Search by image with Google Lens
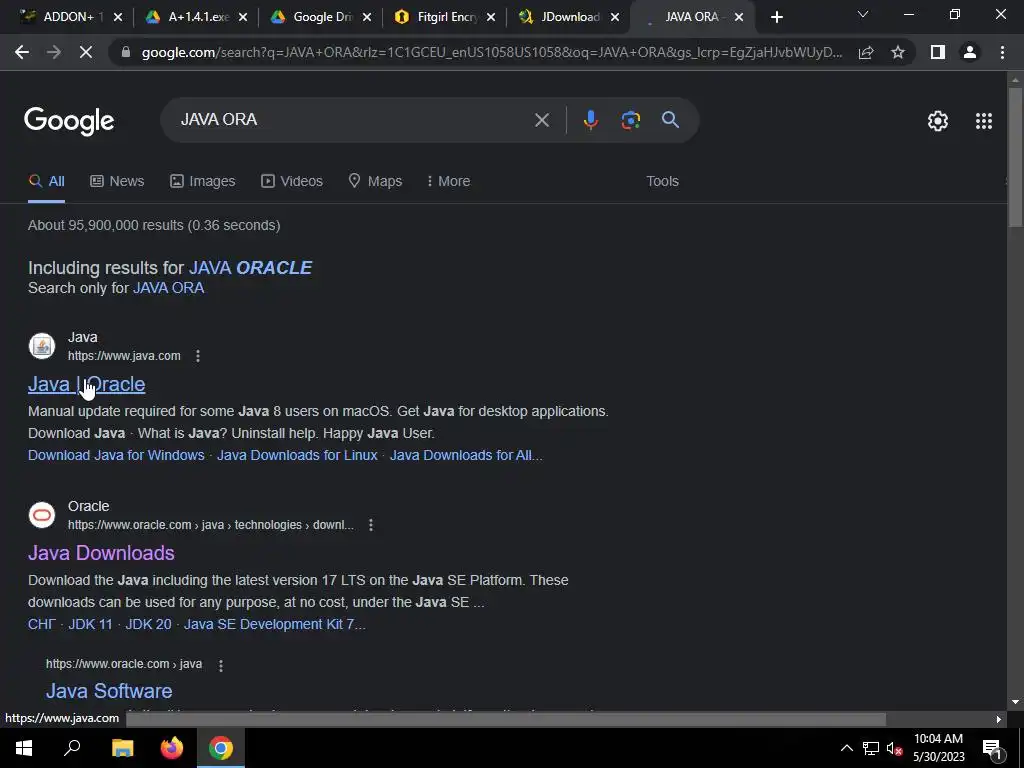Screen dimensions: 1024x768 [x=630, y=120]
